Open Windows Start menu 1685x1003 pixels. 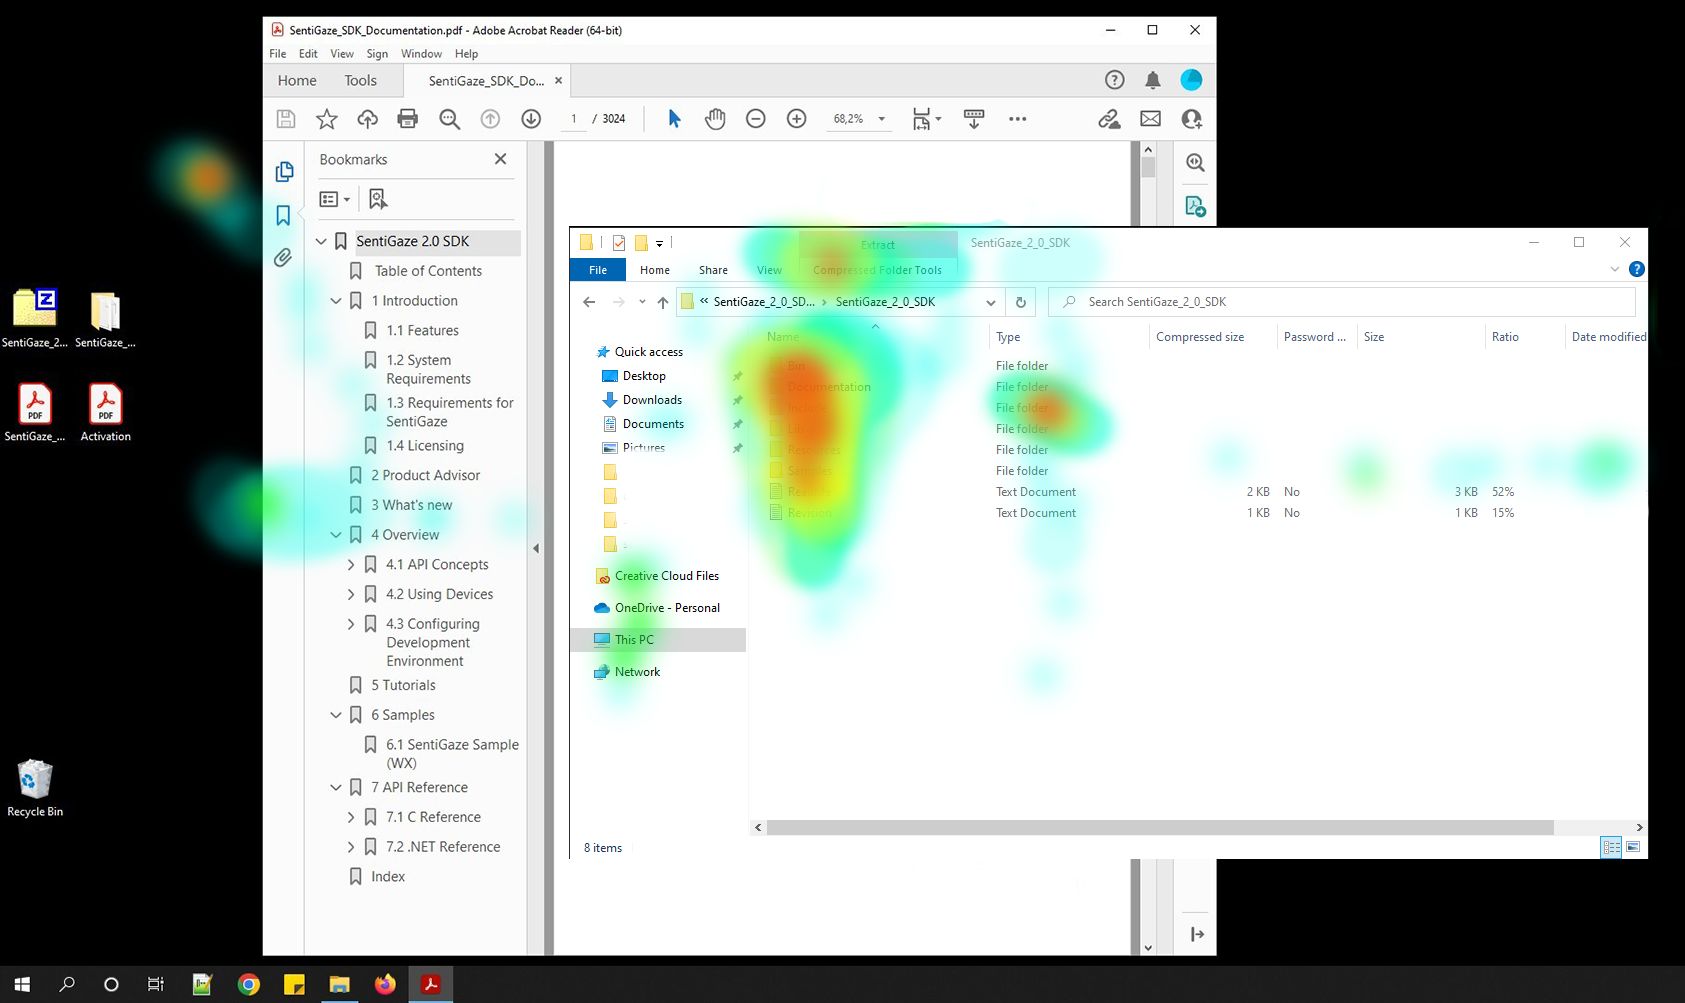pyautogui.click(x=22, y=985)
